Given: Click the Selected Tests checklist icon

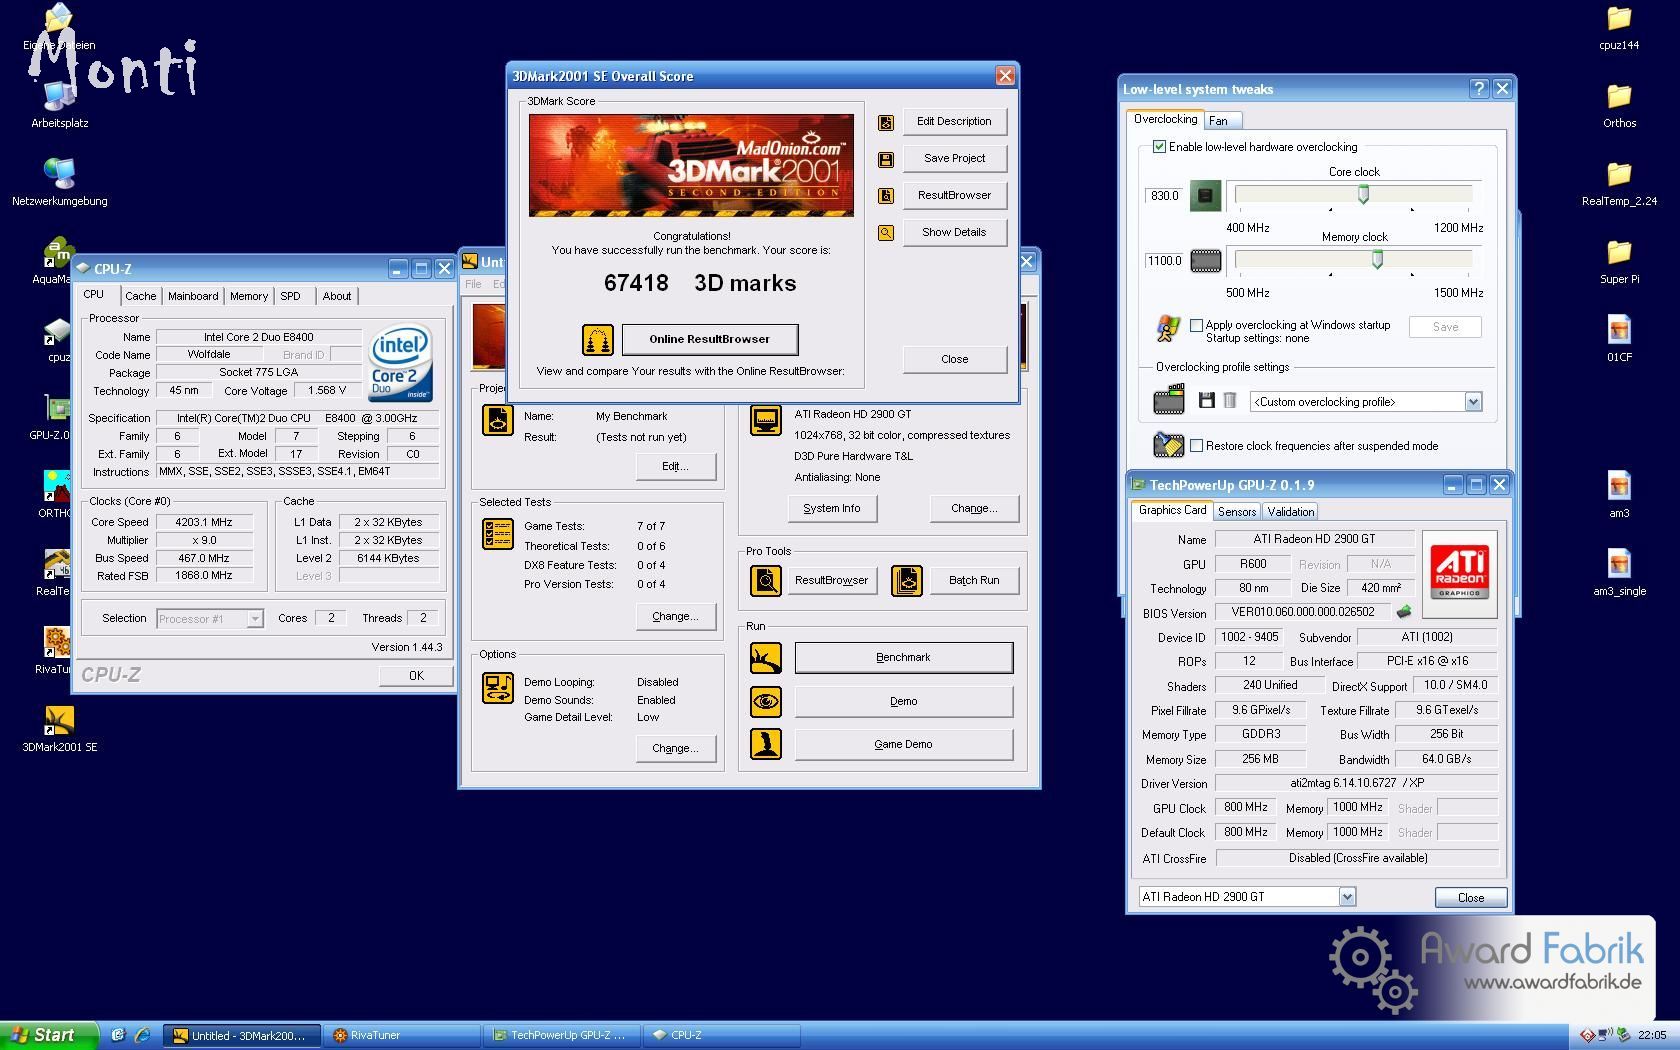Looking at the screenshot, I should [498, 534].
